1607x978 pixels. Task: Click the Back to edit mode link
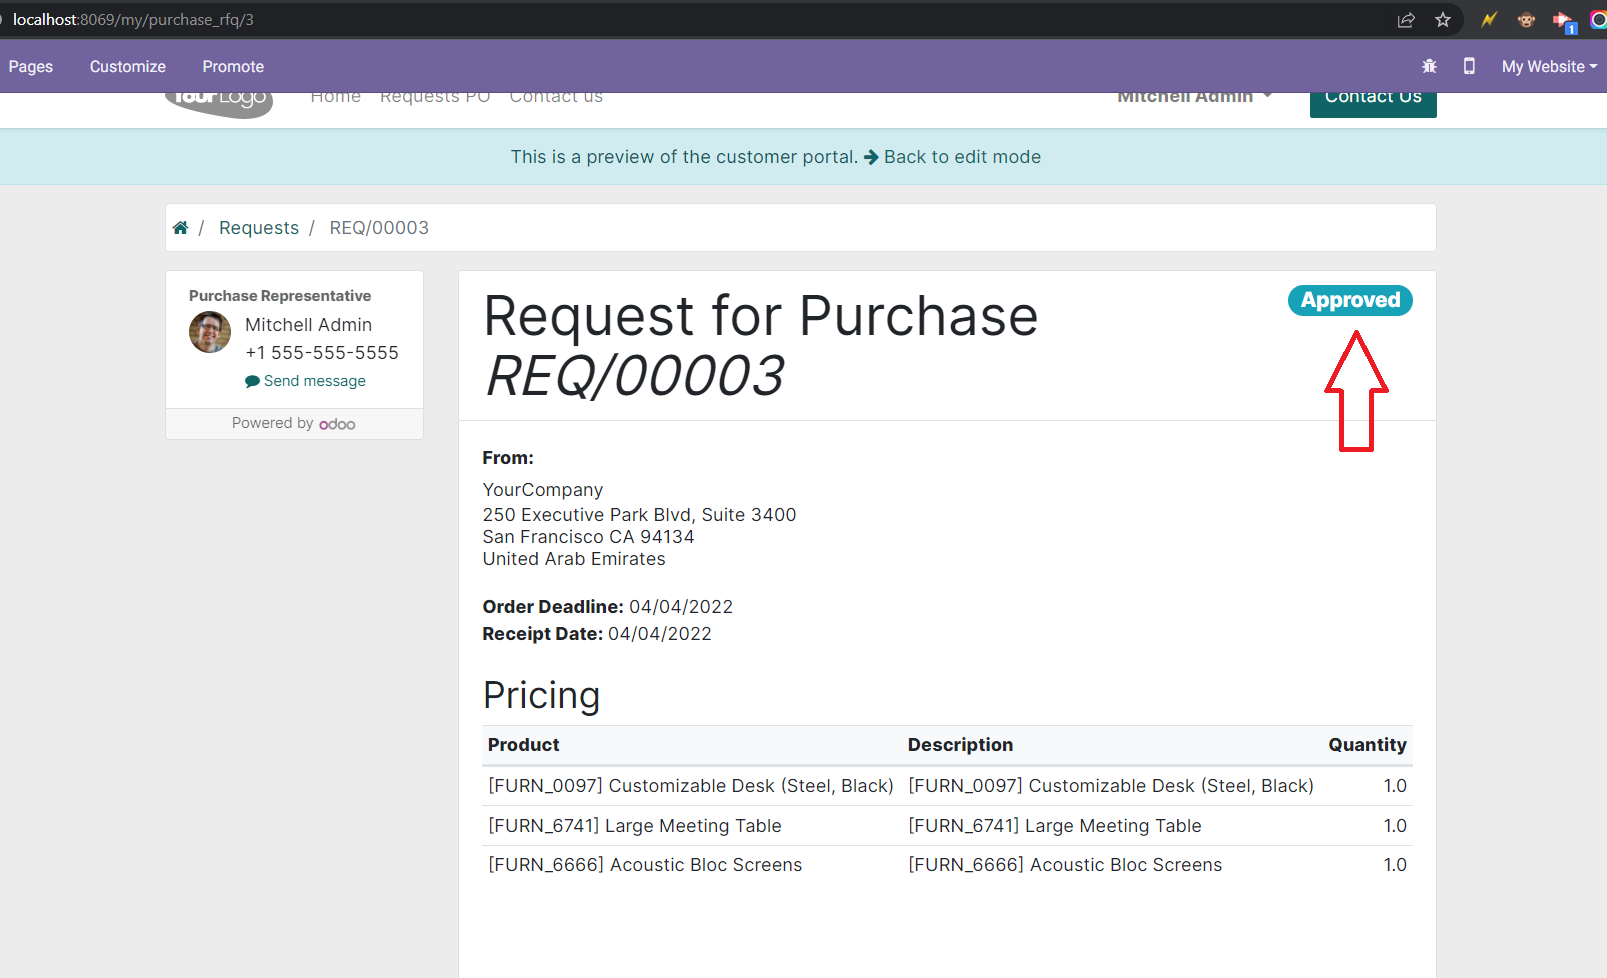coord(961,157)
